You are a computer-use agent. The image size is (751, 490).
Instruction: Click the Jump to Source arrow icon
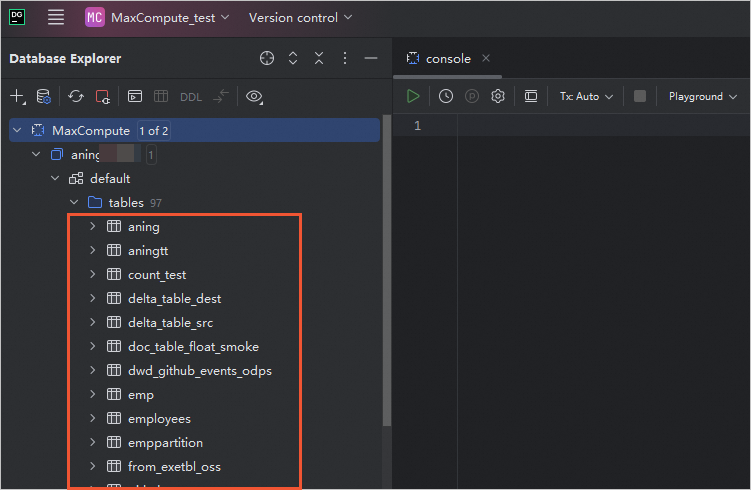(221, 96)
